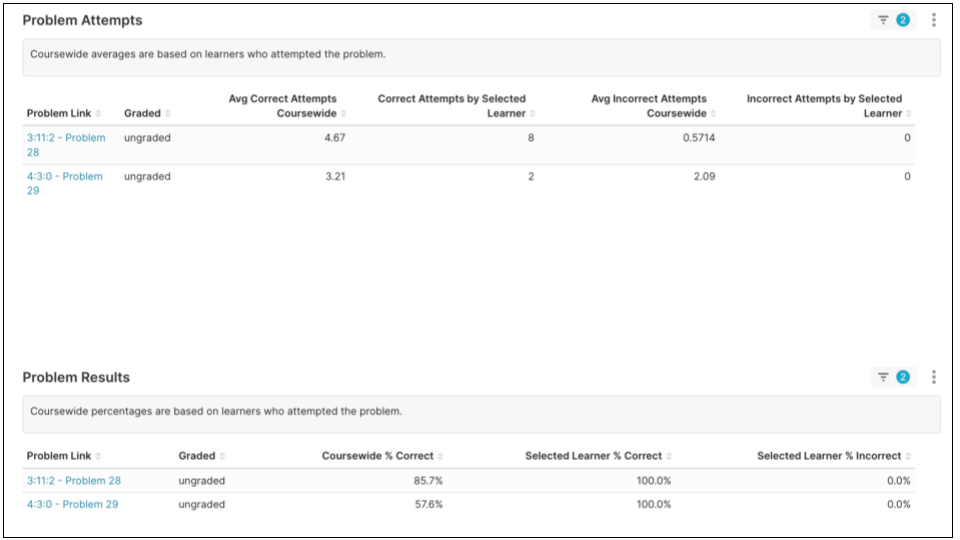This screenshot has width=960, height=540.
Task: Open Problem Attempts three-dot options menu
Action: tap(934, 20)
